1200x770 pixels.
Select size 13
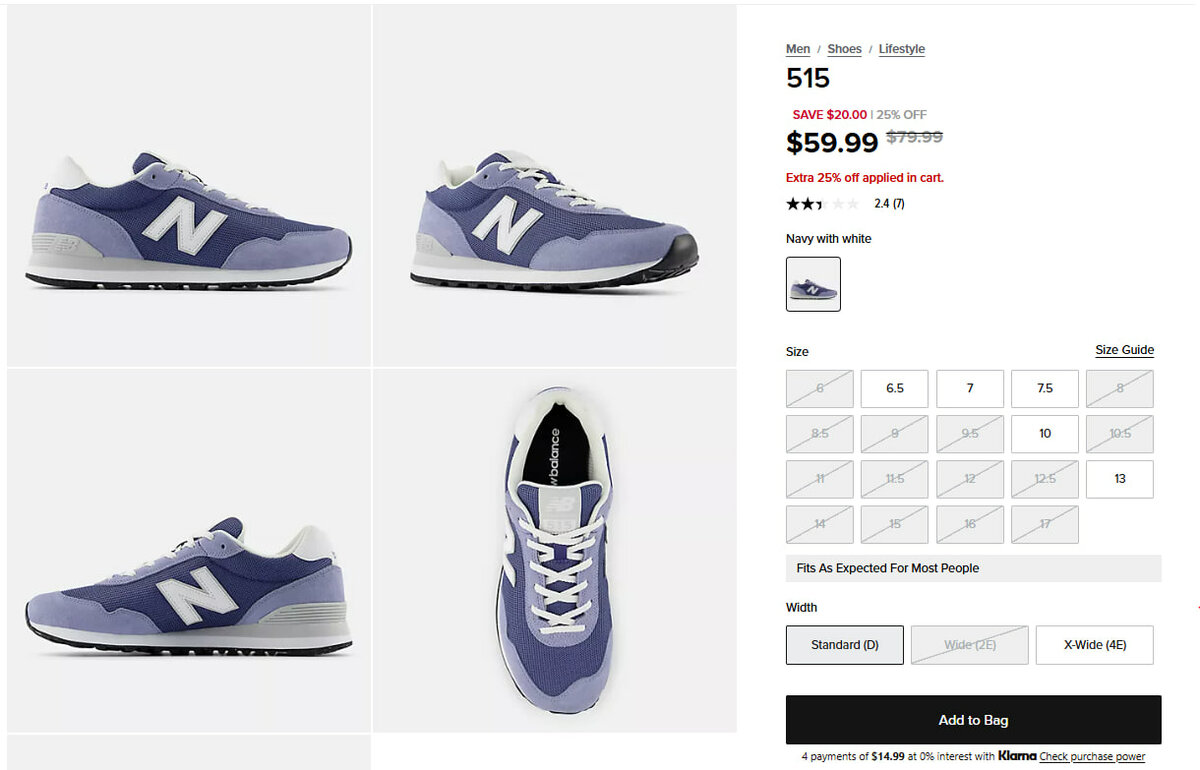tap(1119, 479)
